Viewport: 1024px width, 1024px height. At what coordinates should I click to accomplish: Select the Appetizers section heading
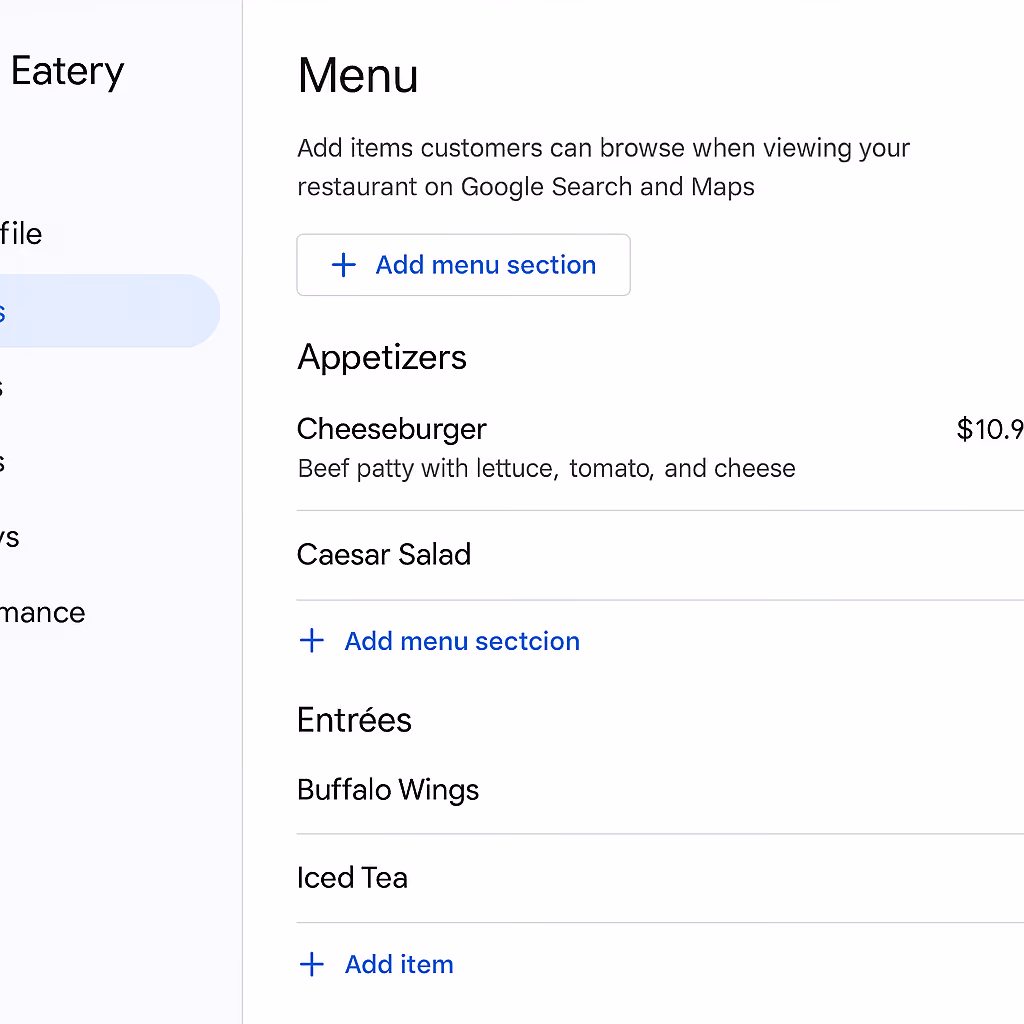[382, 358]
